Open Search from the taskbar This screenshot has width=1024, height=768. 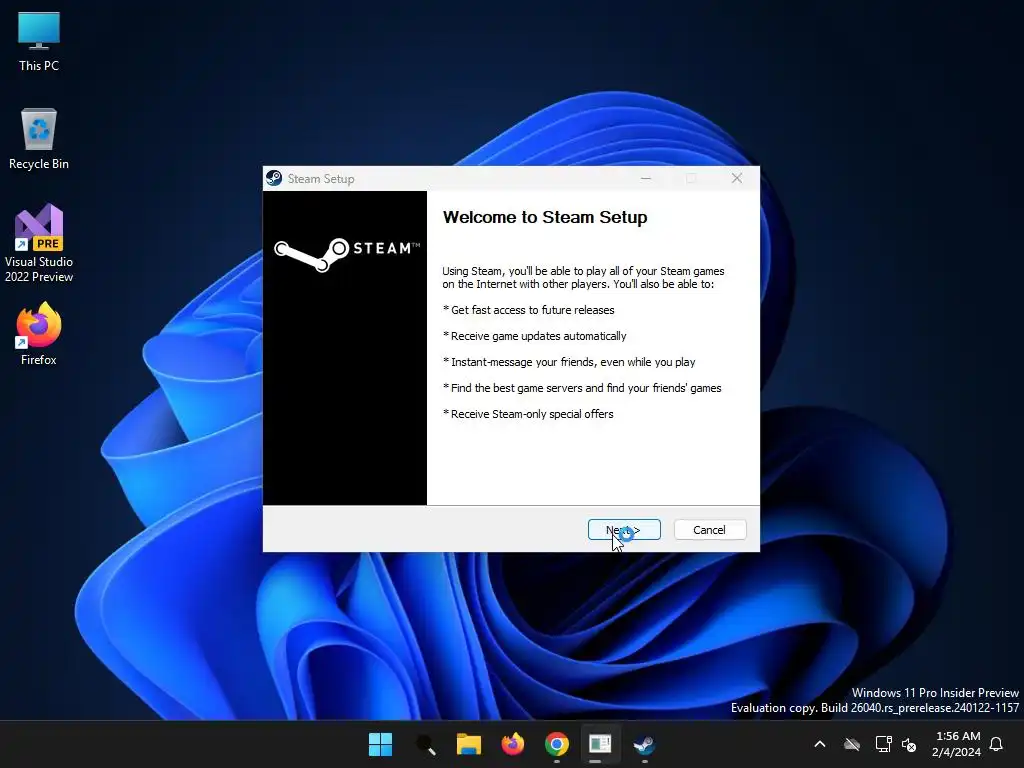[425, 744]
